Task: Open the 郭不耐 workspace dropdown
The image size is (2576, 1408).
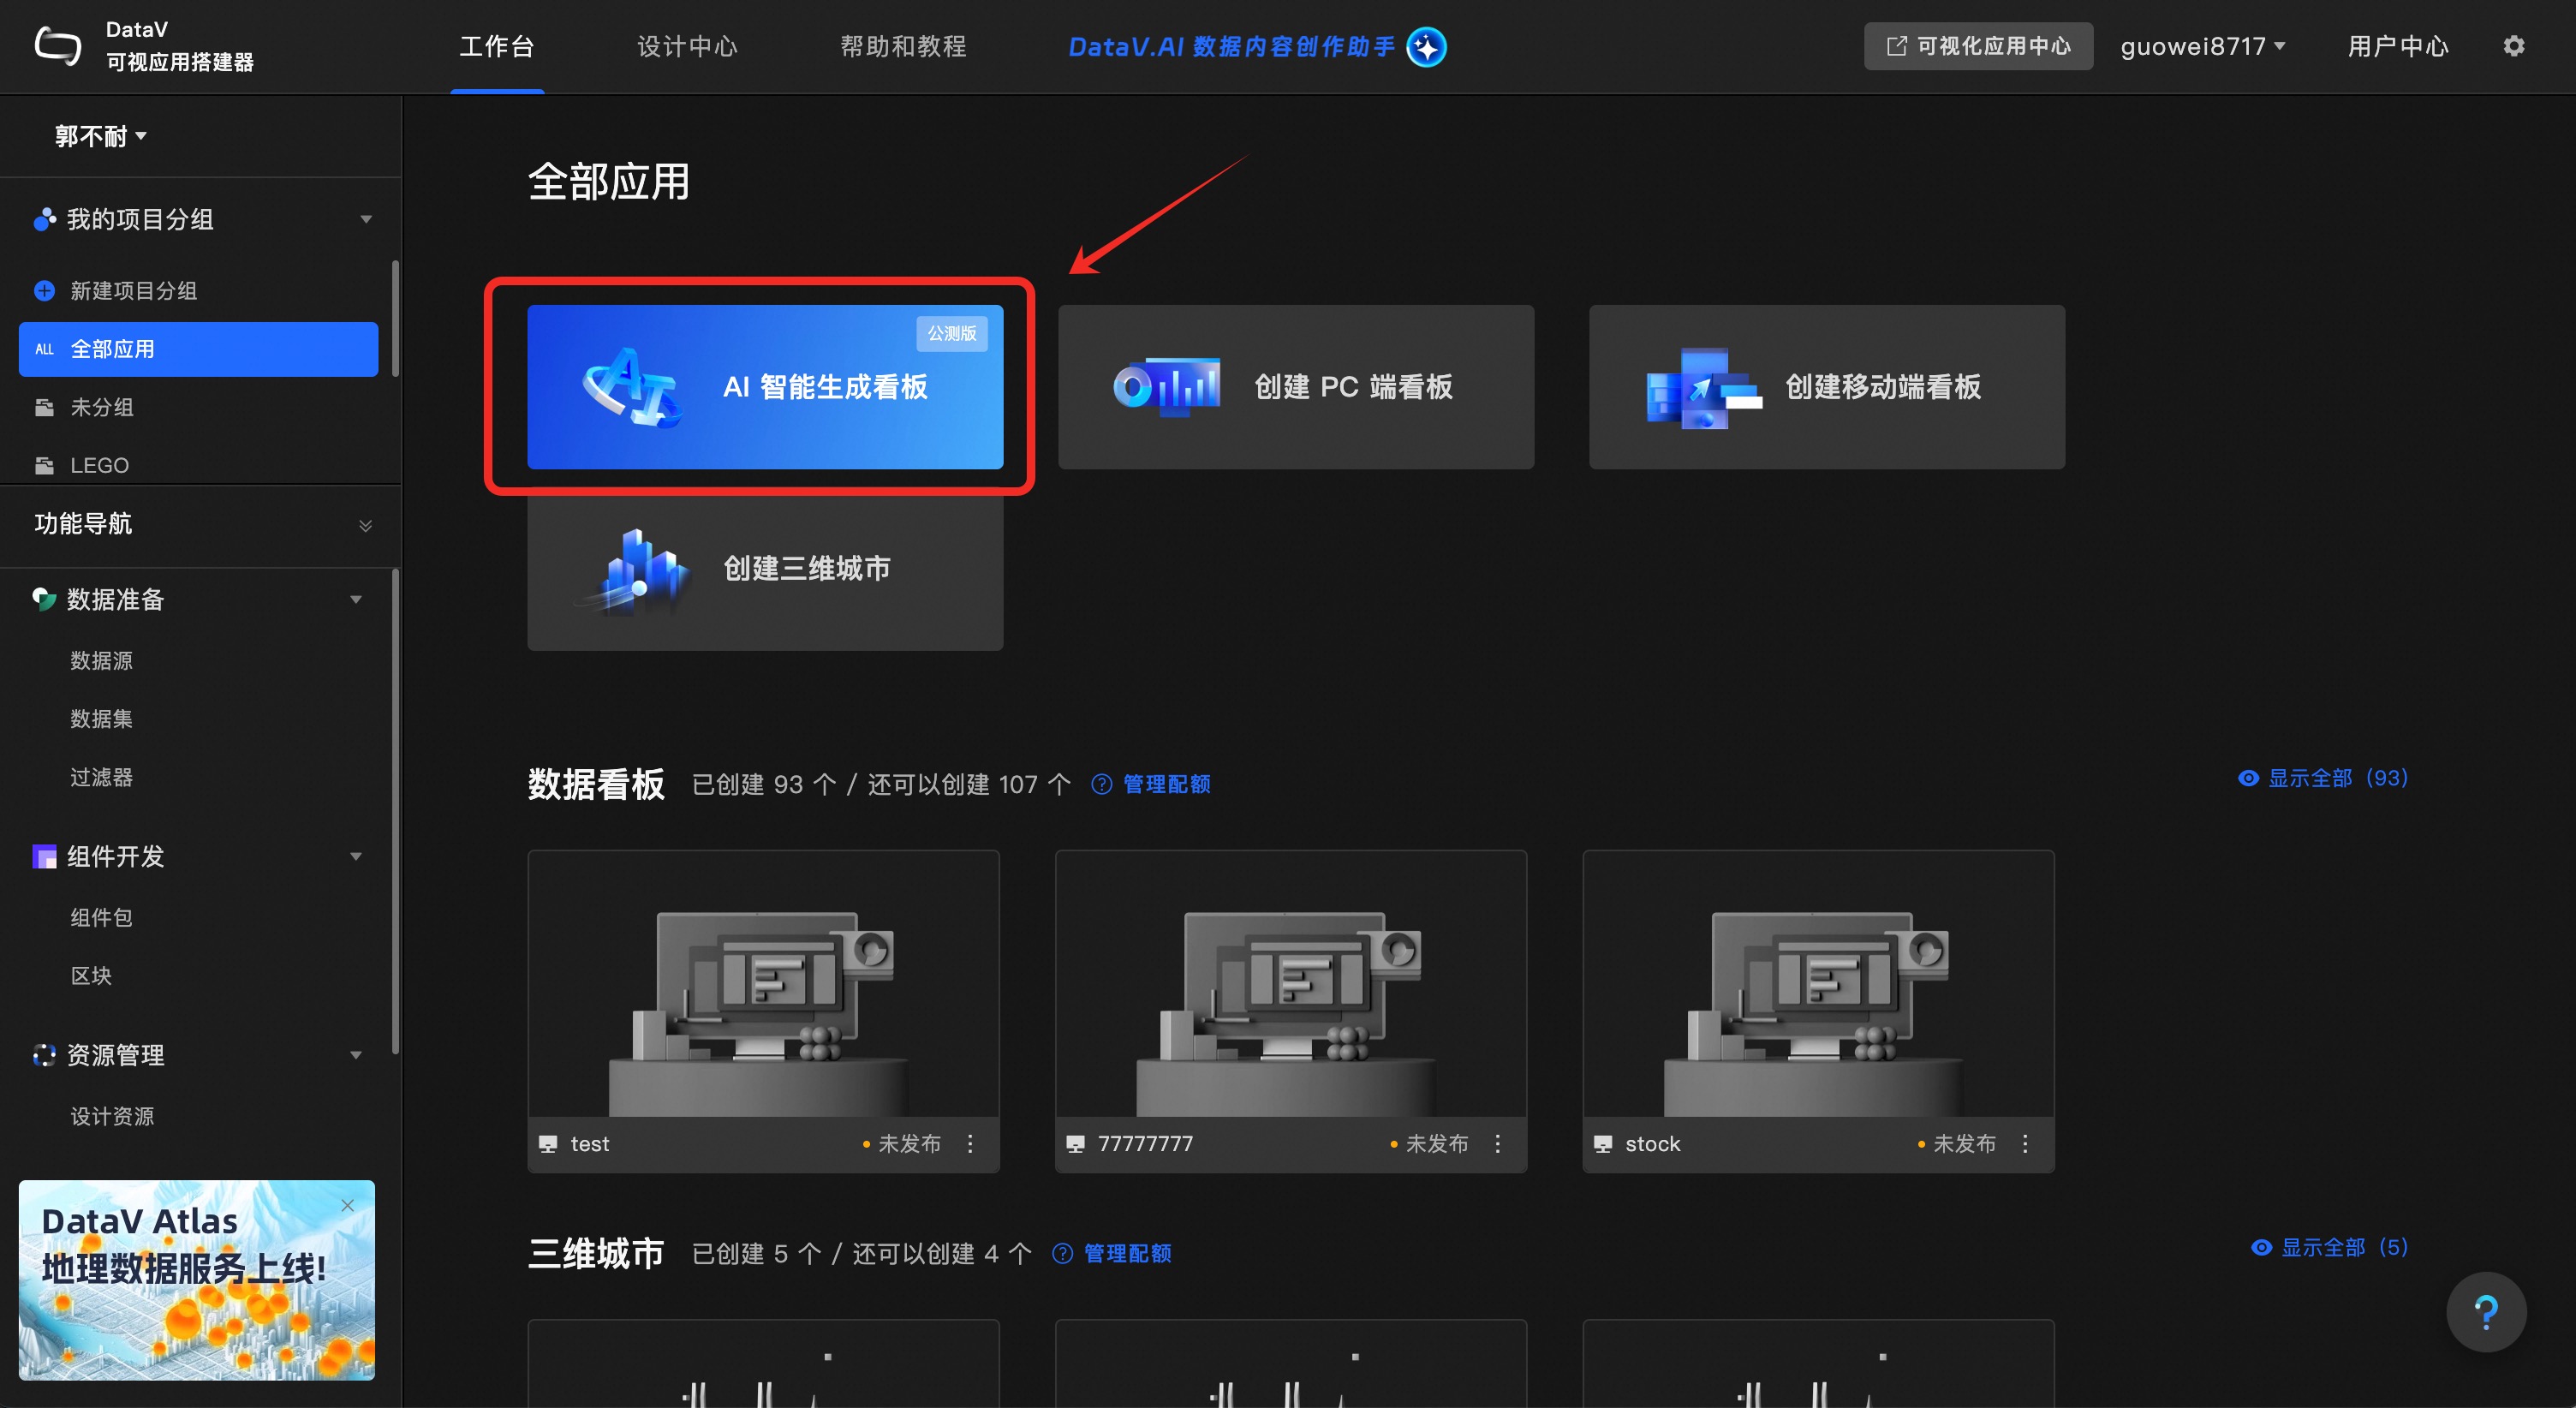Action: (100, 136)
